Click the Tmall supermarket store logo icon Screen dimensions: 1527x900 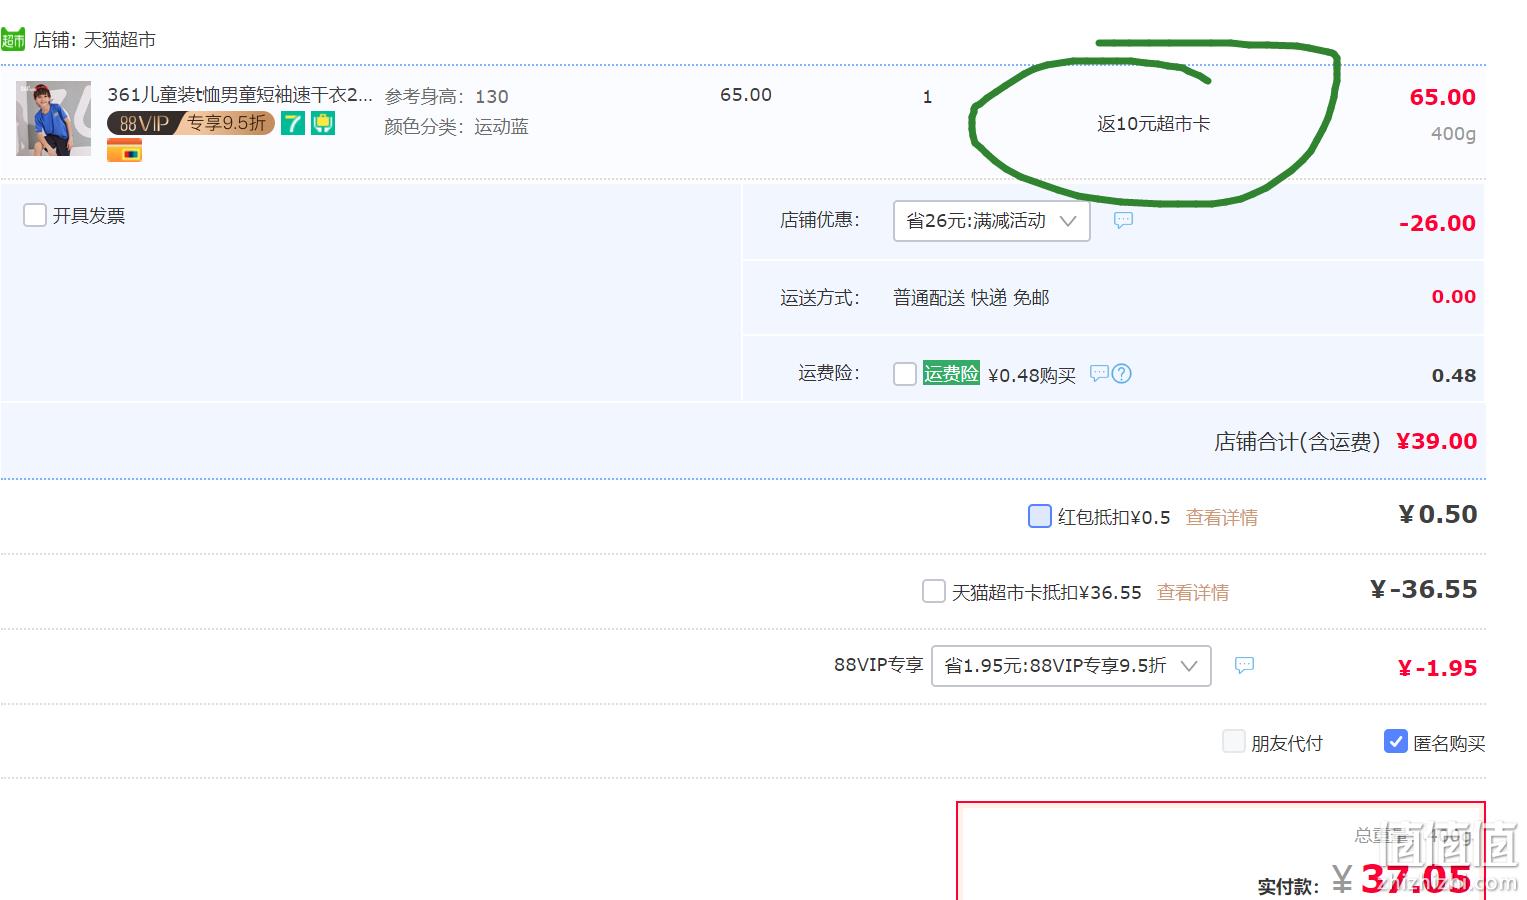pyautogui.click(x=13, y=40)
